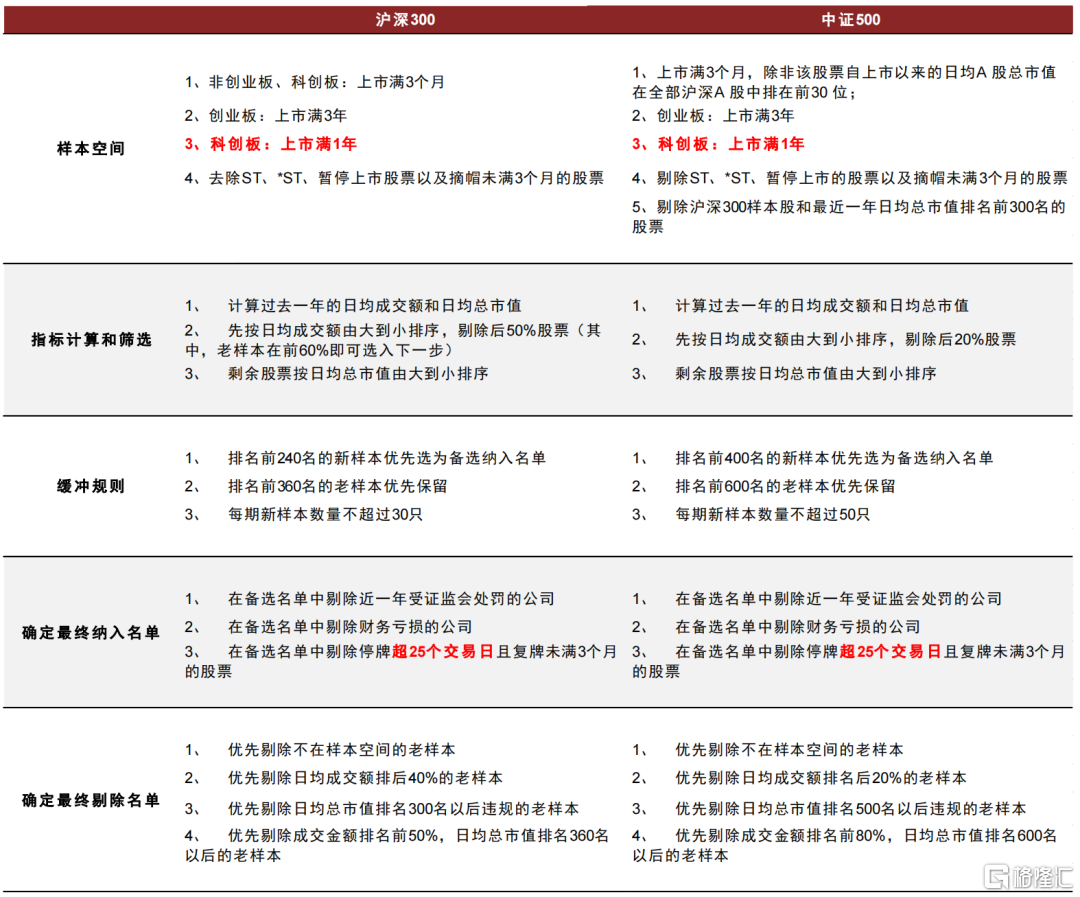The width and height of the screenshot is (1080, 897).
Task: Click 成交金额排名前50% removal rule
Action: pos(397,845)
